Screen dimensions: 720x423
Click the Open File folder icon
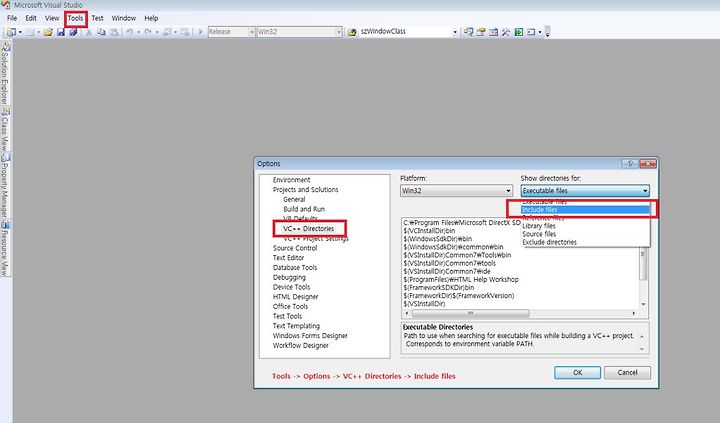click(48, 32)
